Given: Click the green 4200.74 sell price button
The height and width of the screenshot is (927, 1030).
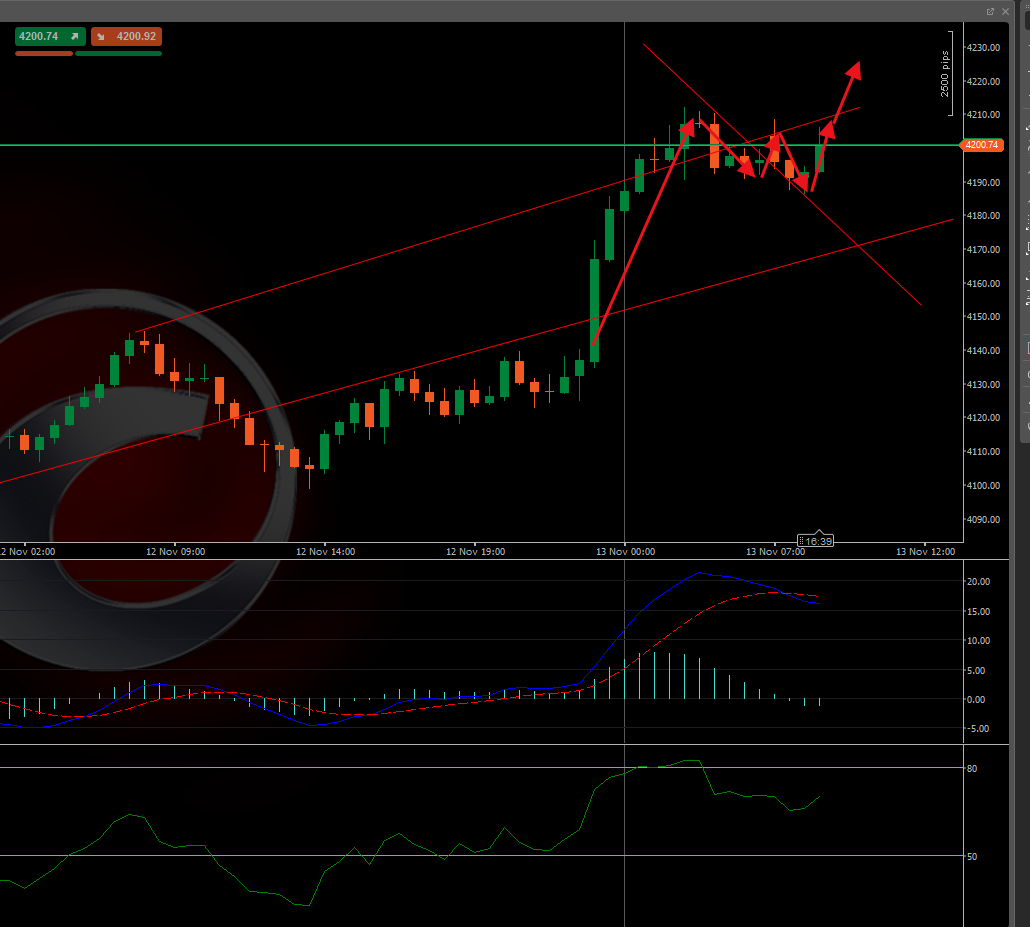Looking at the screenshot, I should click(50, 36).
